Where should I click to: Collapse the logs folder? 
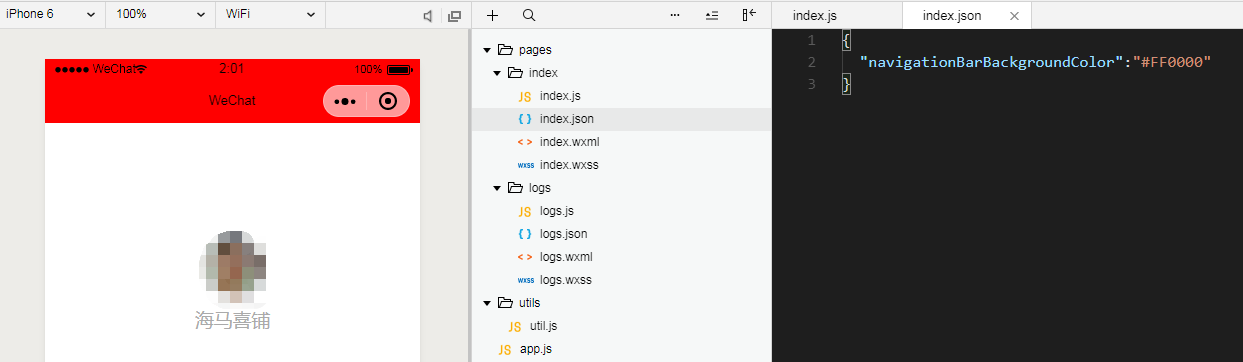(498, 188)
